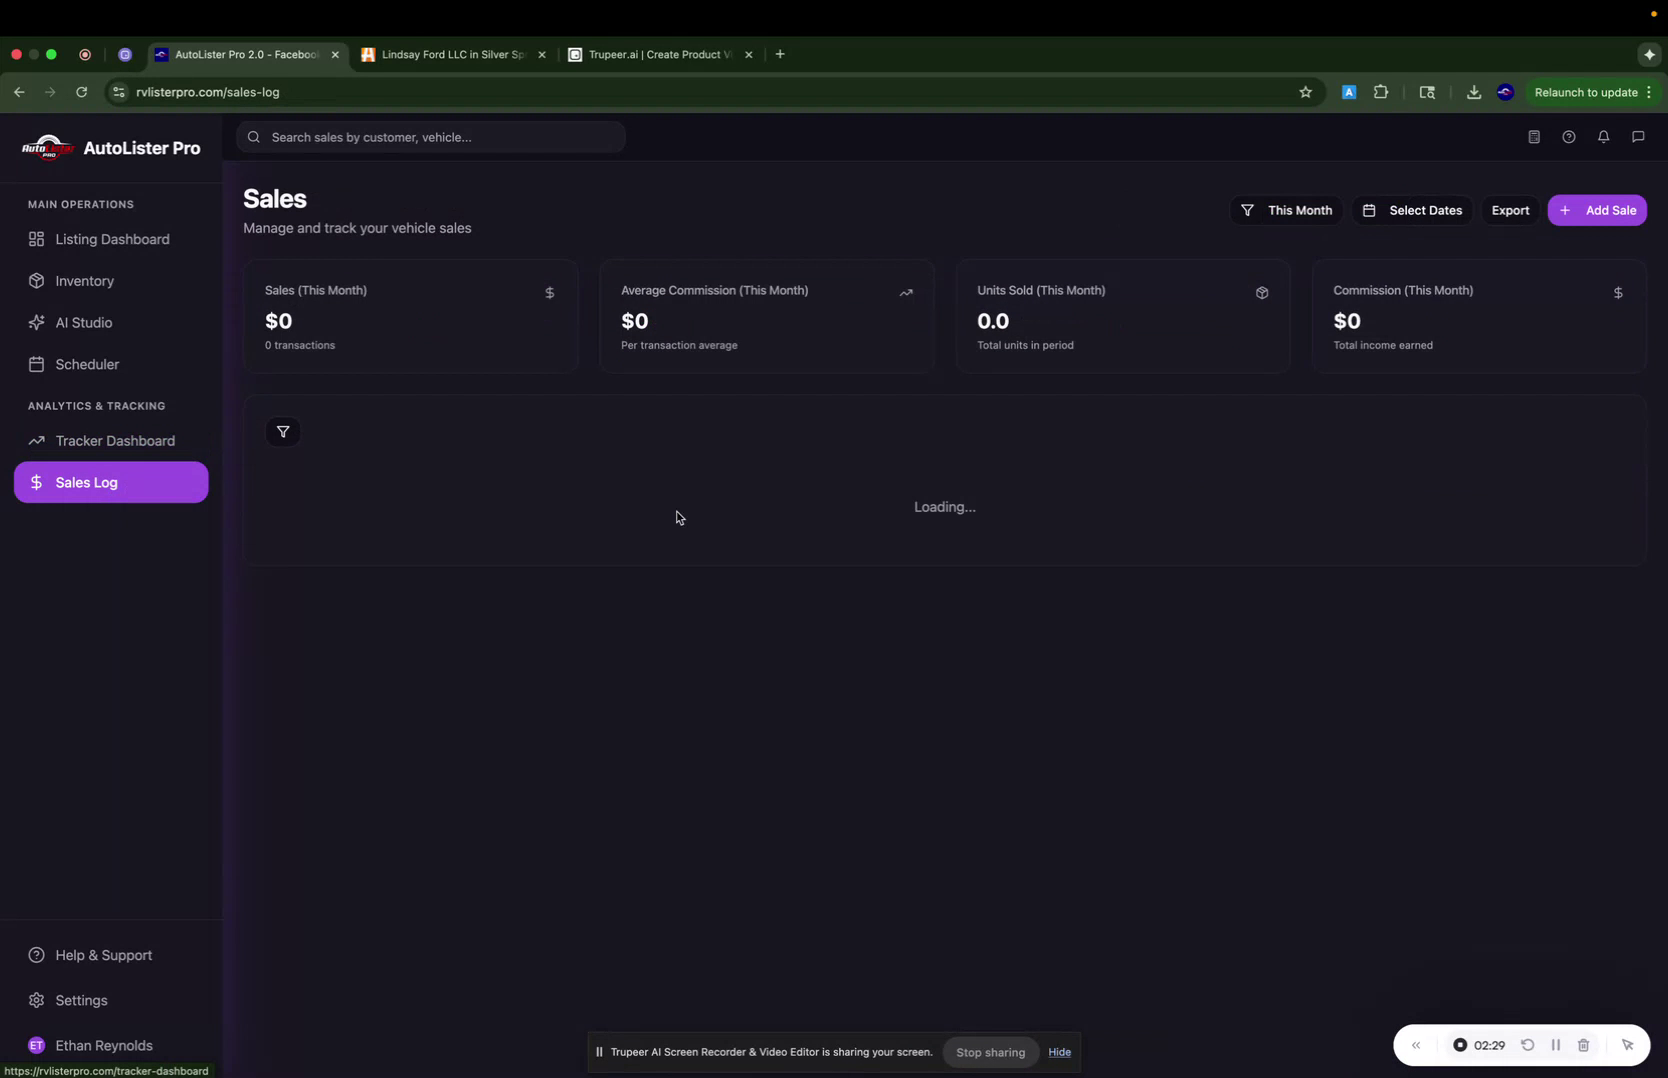Click the Add Sale button

[1597, 210]
